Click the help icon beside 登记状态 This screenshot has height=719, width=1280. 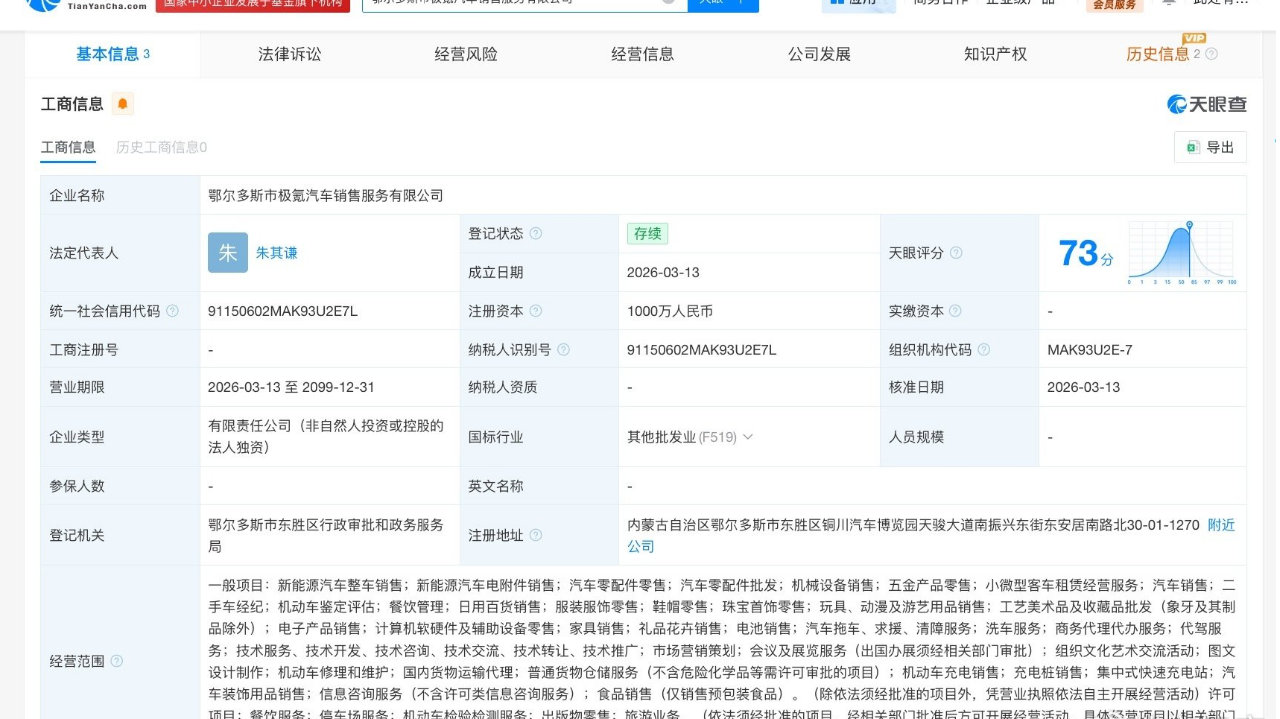[x=536, y=234]
